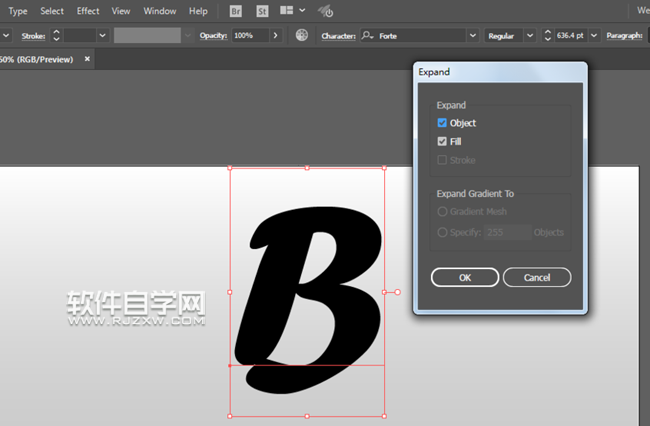Click the stroke weight up/down stepper

(x=56, y=35)
